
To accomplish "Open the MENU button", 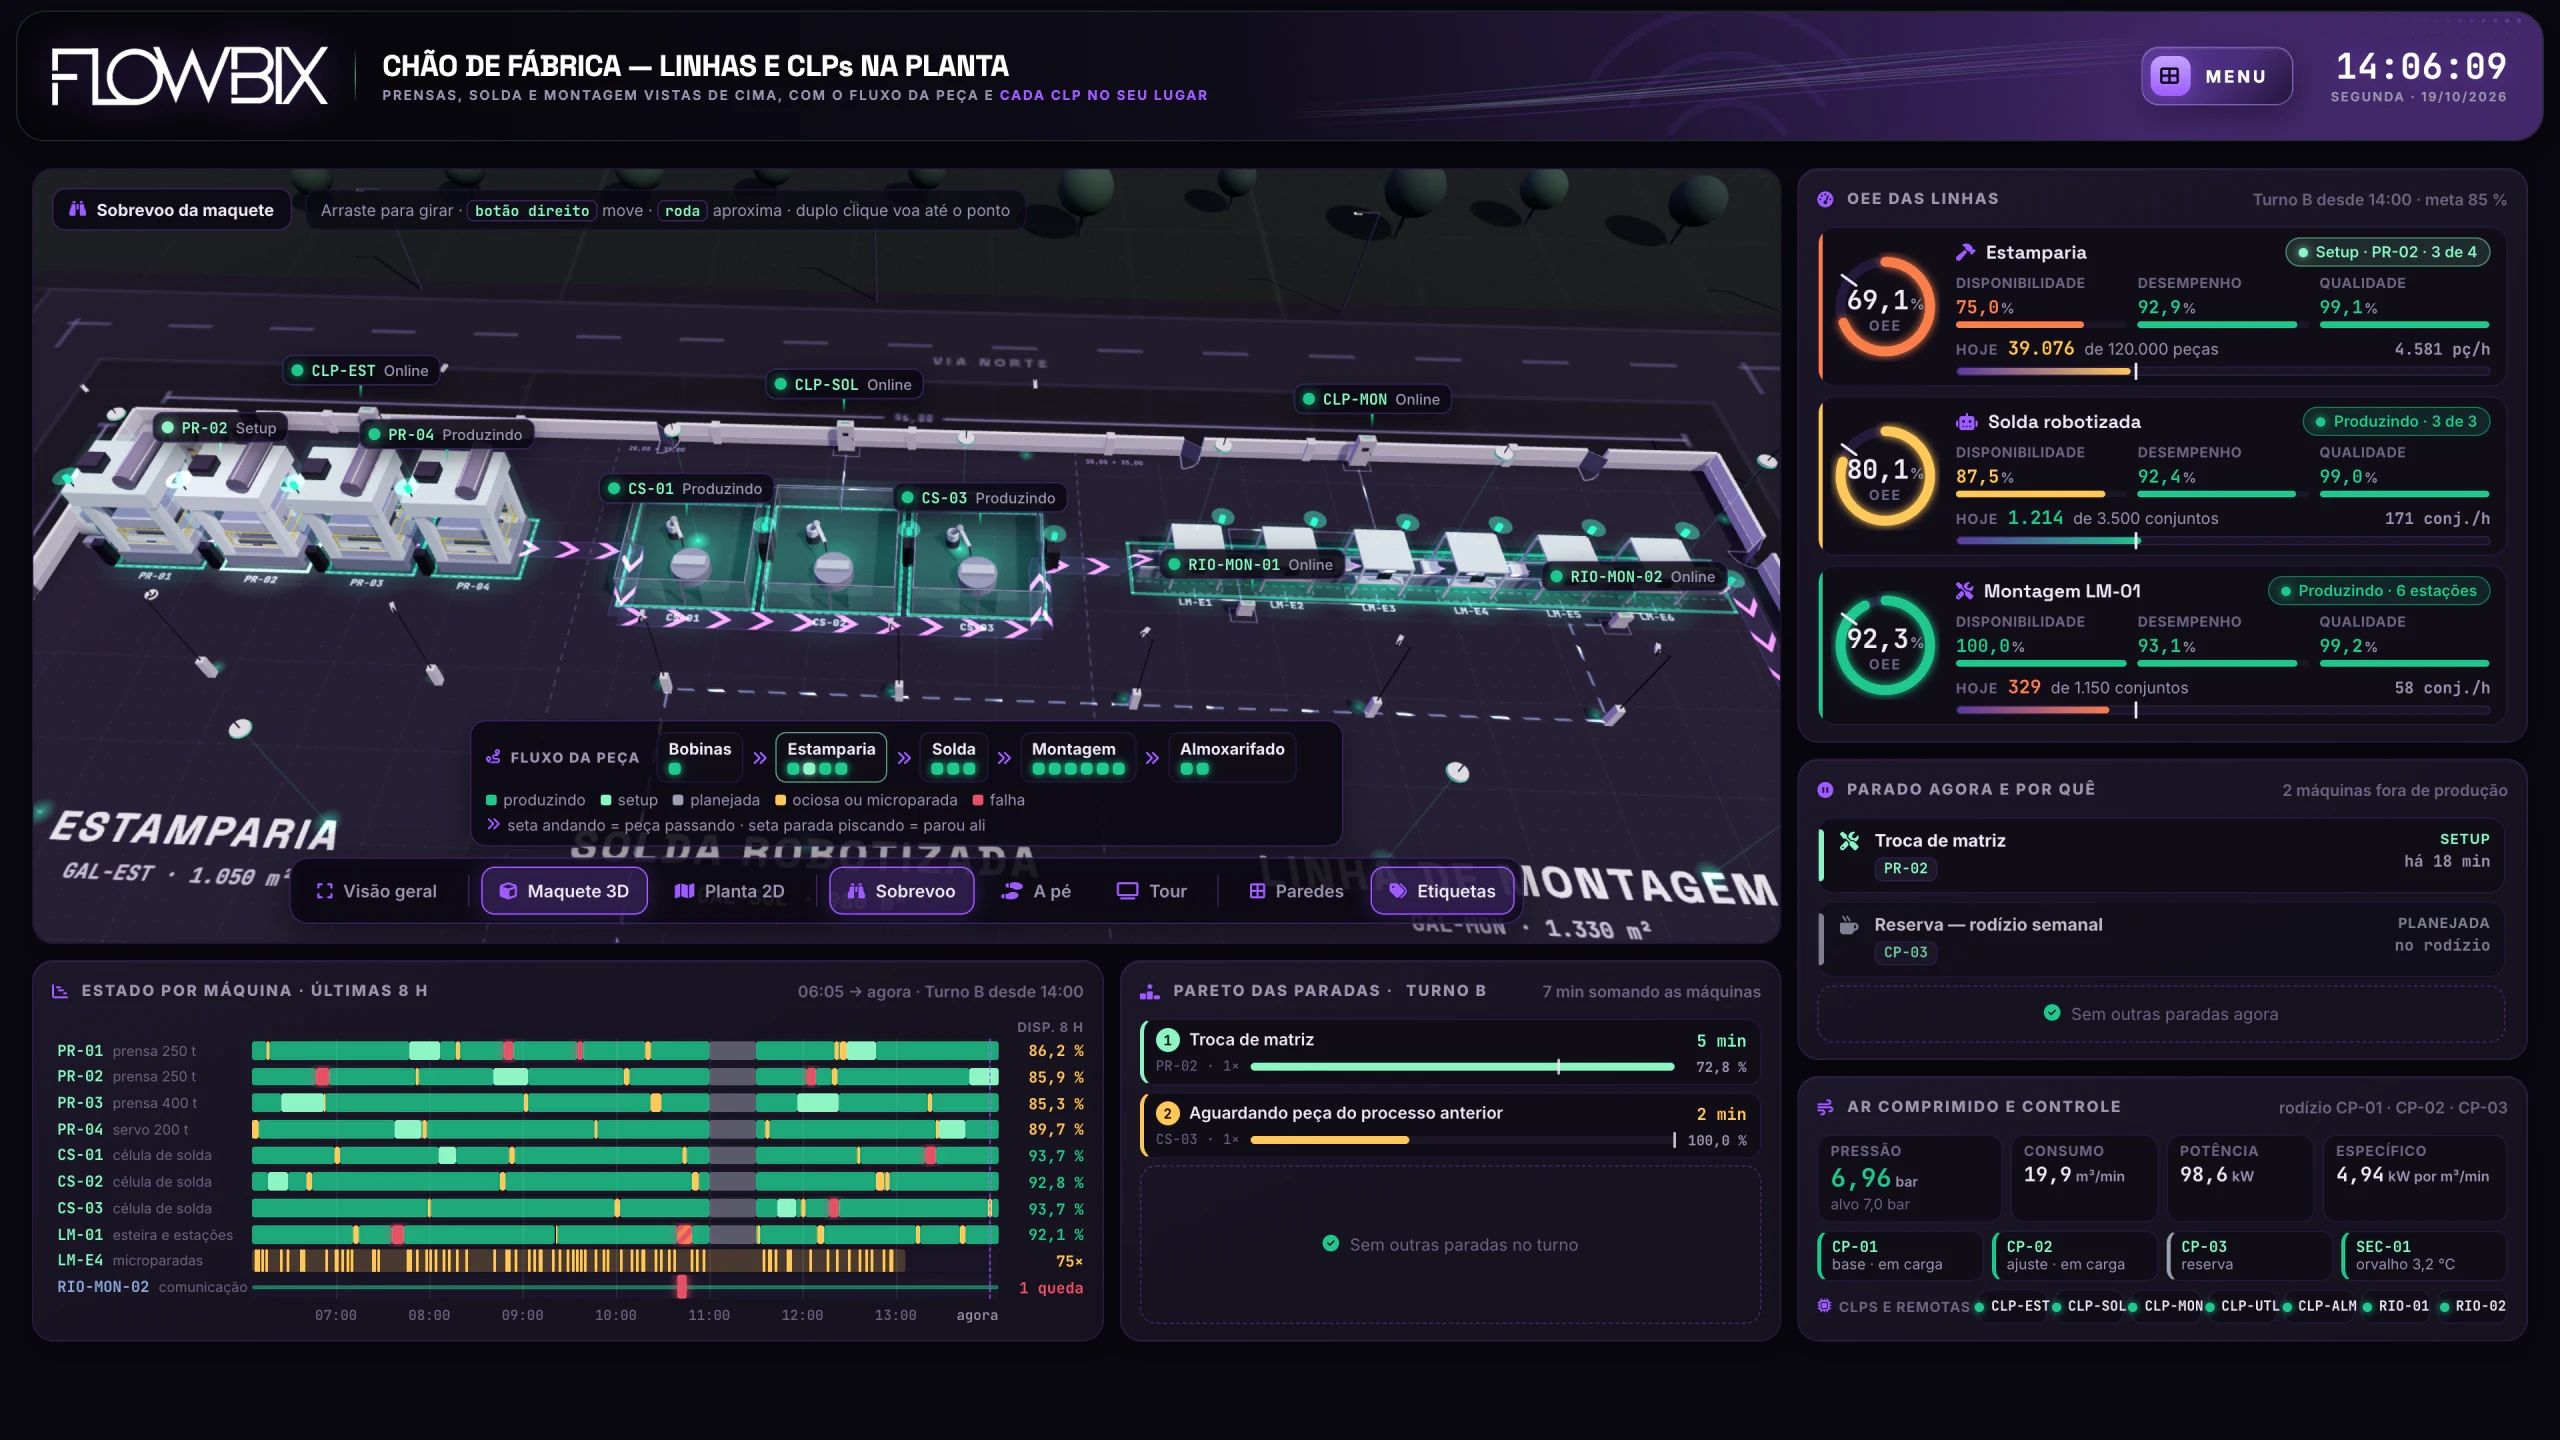I will (x=2216, y=76).
